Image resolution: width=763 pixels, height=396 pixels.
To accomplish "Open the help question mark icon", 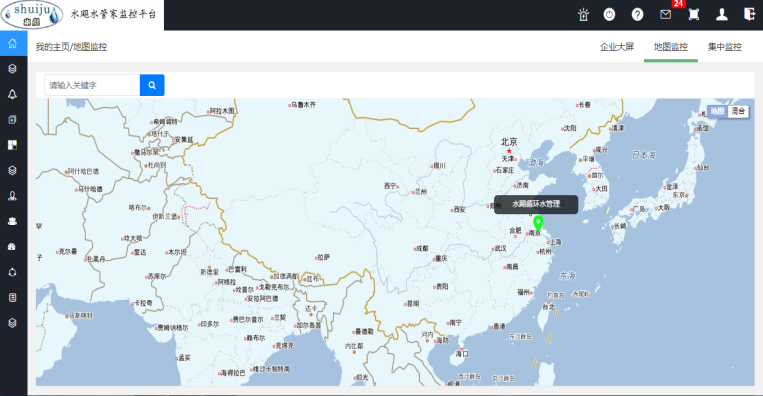I will [637, 15].
